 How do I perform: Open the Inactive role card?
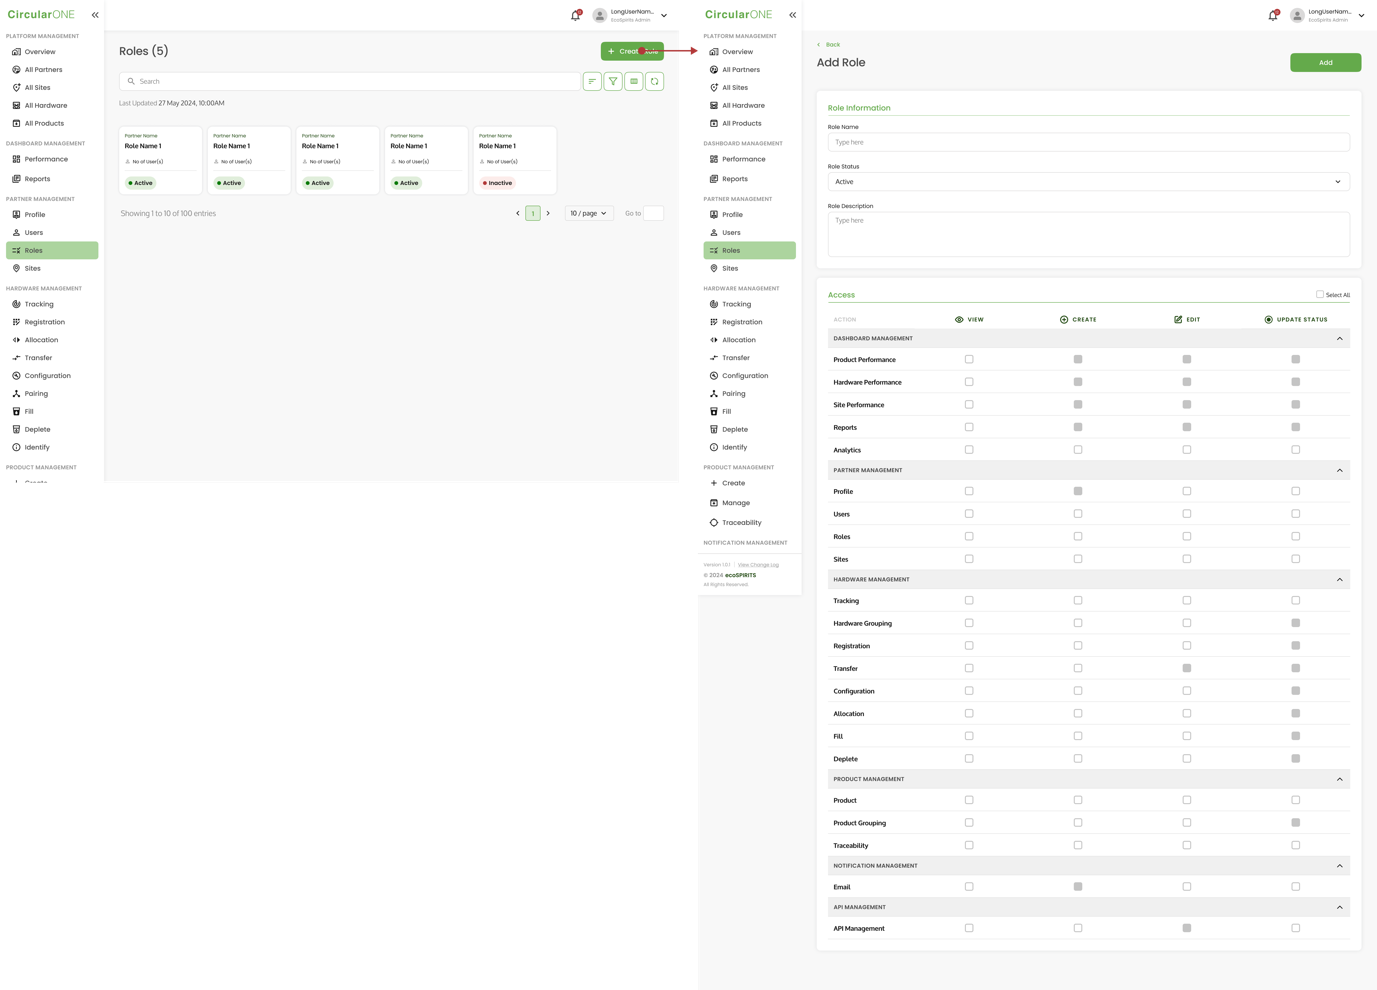tap(515, 160)
